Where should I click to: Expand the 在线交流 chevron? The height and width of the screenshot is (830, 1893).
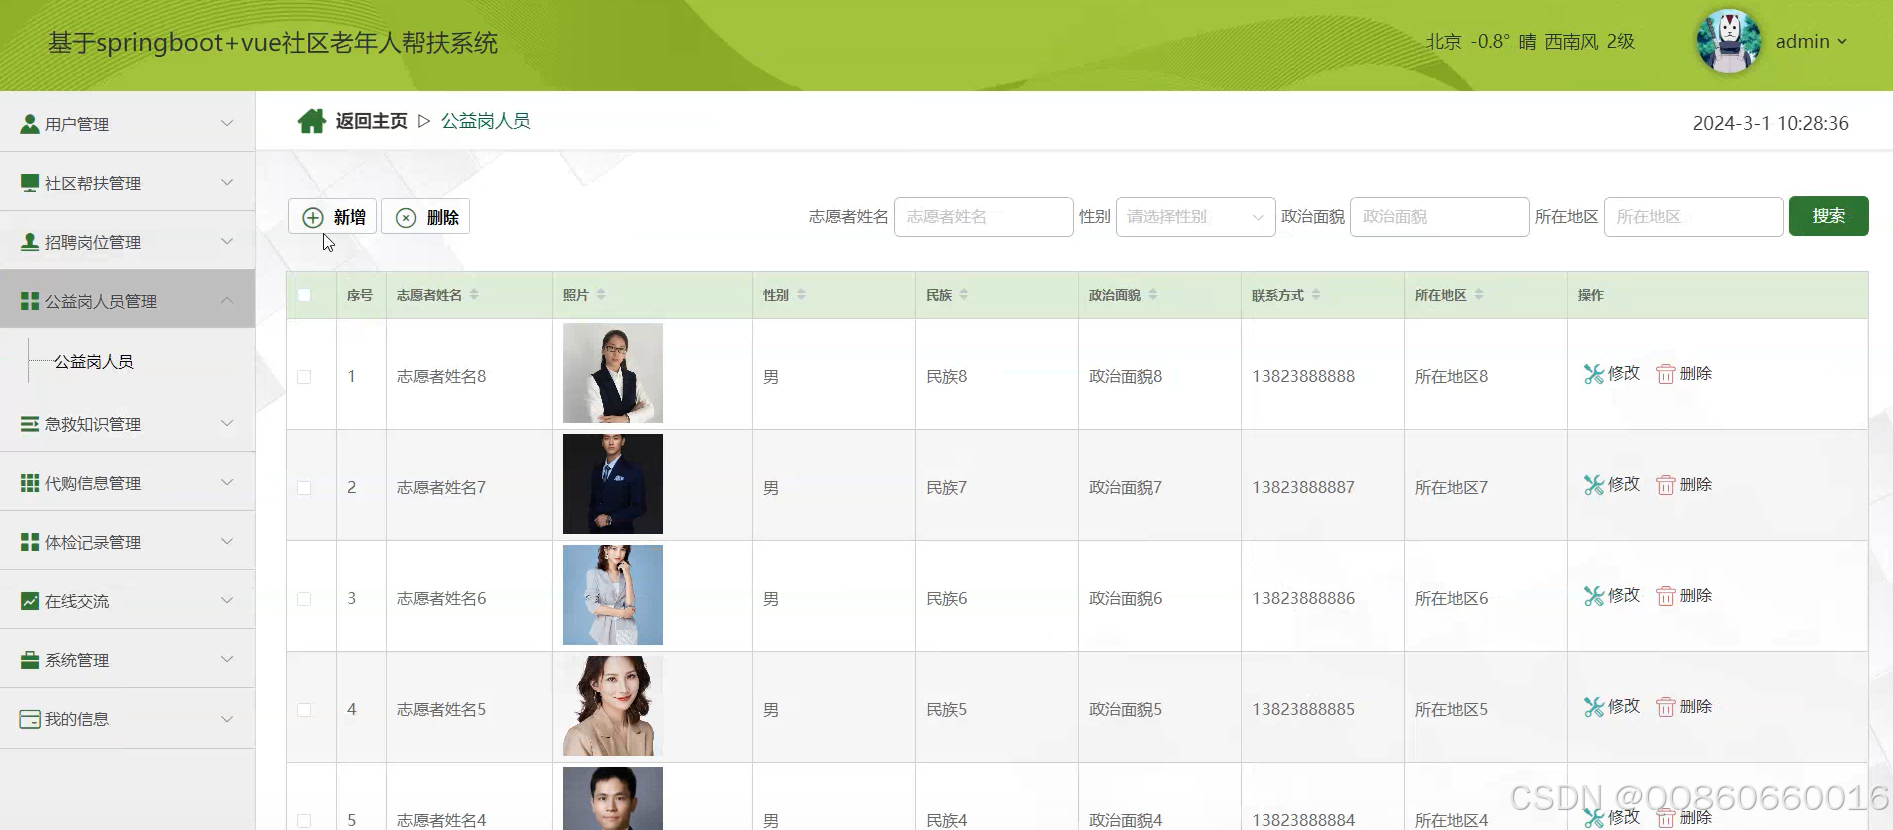click(x=227, y=600)
